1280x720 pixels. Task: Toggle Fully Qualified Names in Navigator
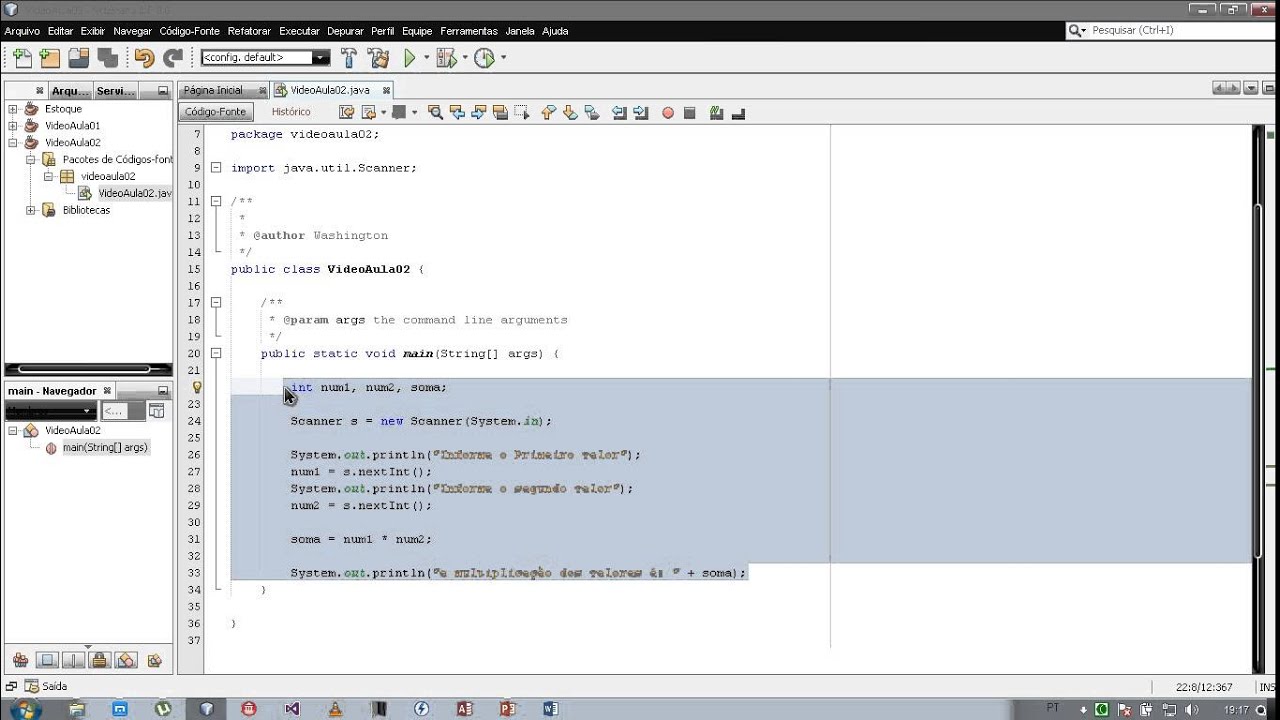click(x=154, y=660)
